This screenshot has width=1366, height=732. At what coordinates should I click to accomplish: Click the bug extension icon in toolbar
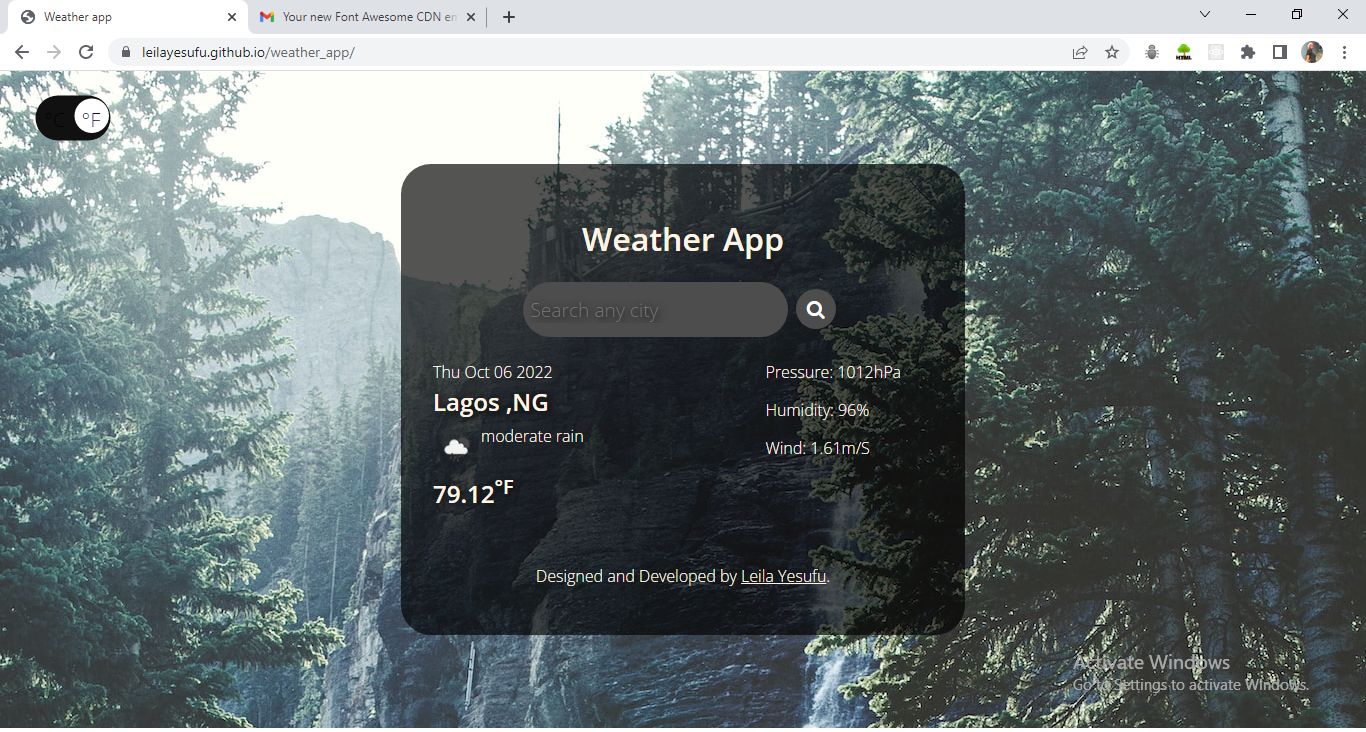coord(1152,52)
